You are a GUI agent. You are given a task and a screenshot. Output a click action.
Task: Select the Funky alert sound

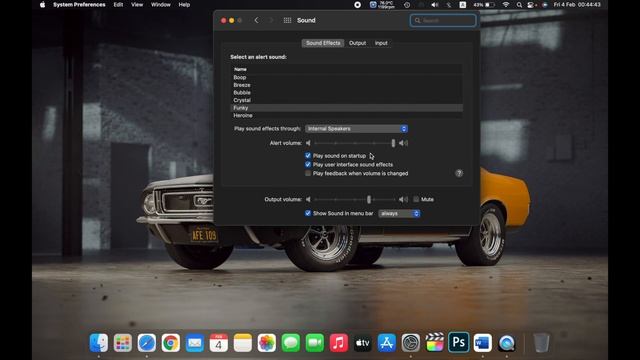(347, 108)
